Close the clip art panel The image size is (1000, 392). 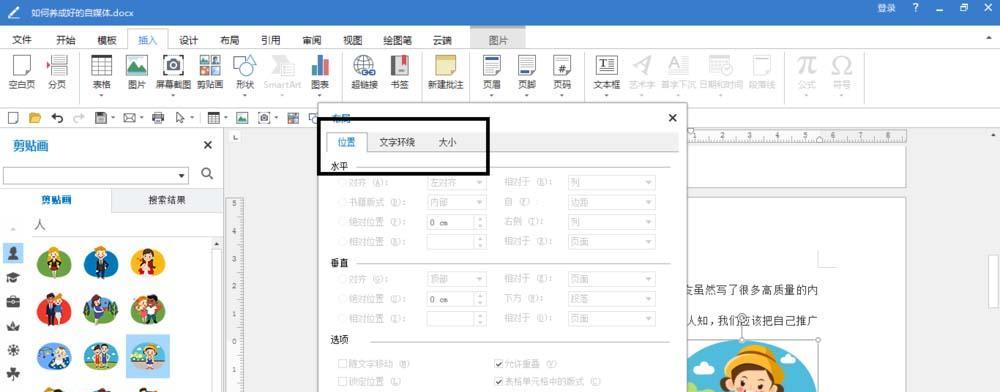pos(207,145)
